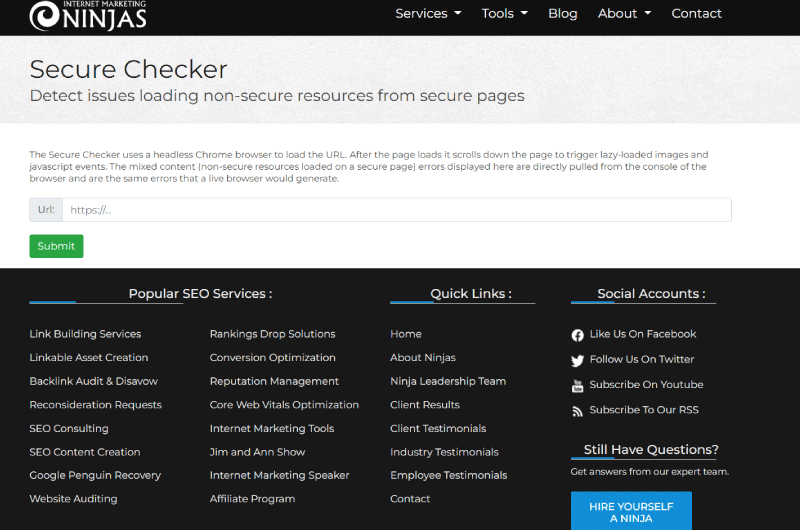Click Like Us On Facebook link
Viewport: 800px width, 530px height.
coord(643,334)
